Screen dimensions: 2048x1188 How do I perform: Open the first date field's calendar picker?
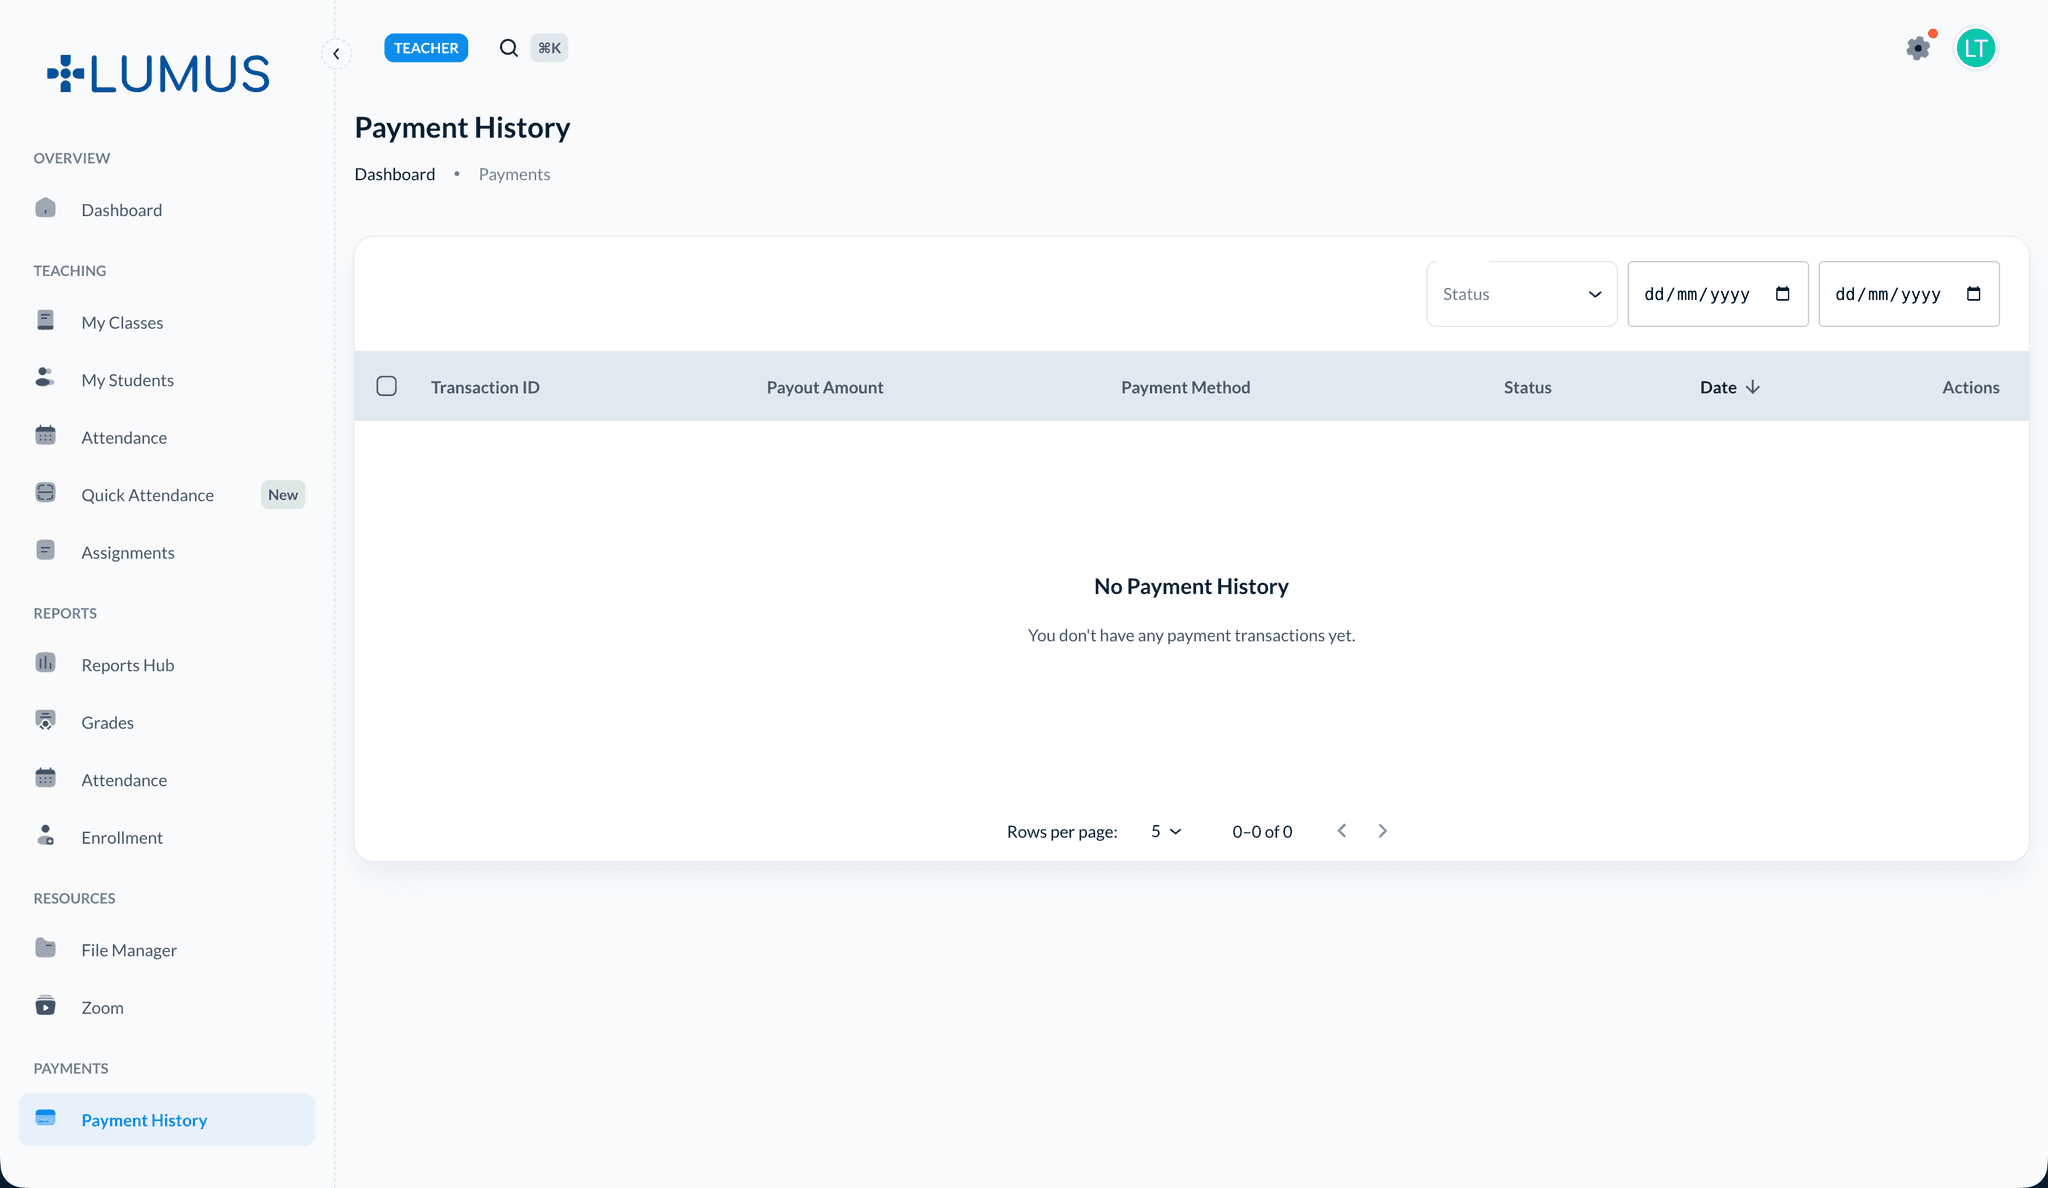pyautogui.click(x=1782, y=294)
